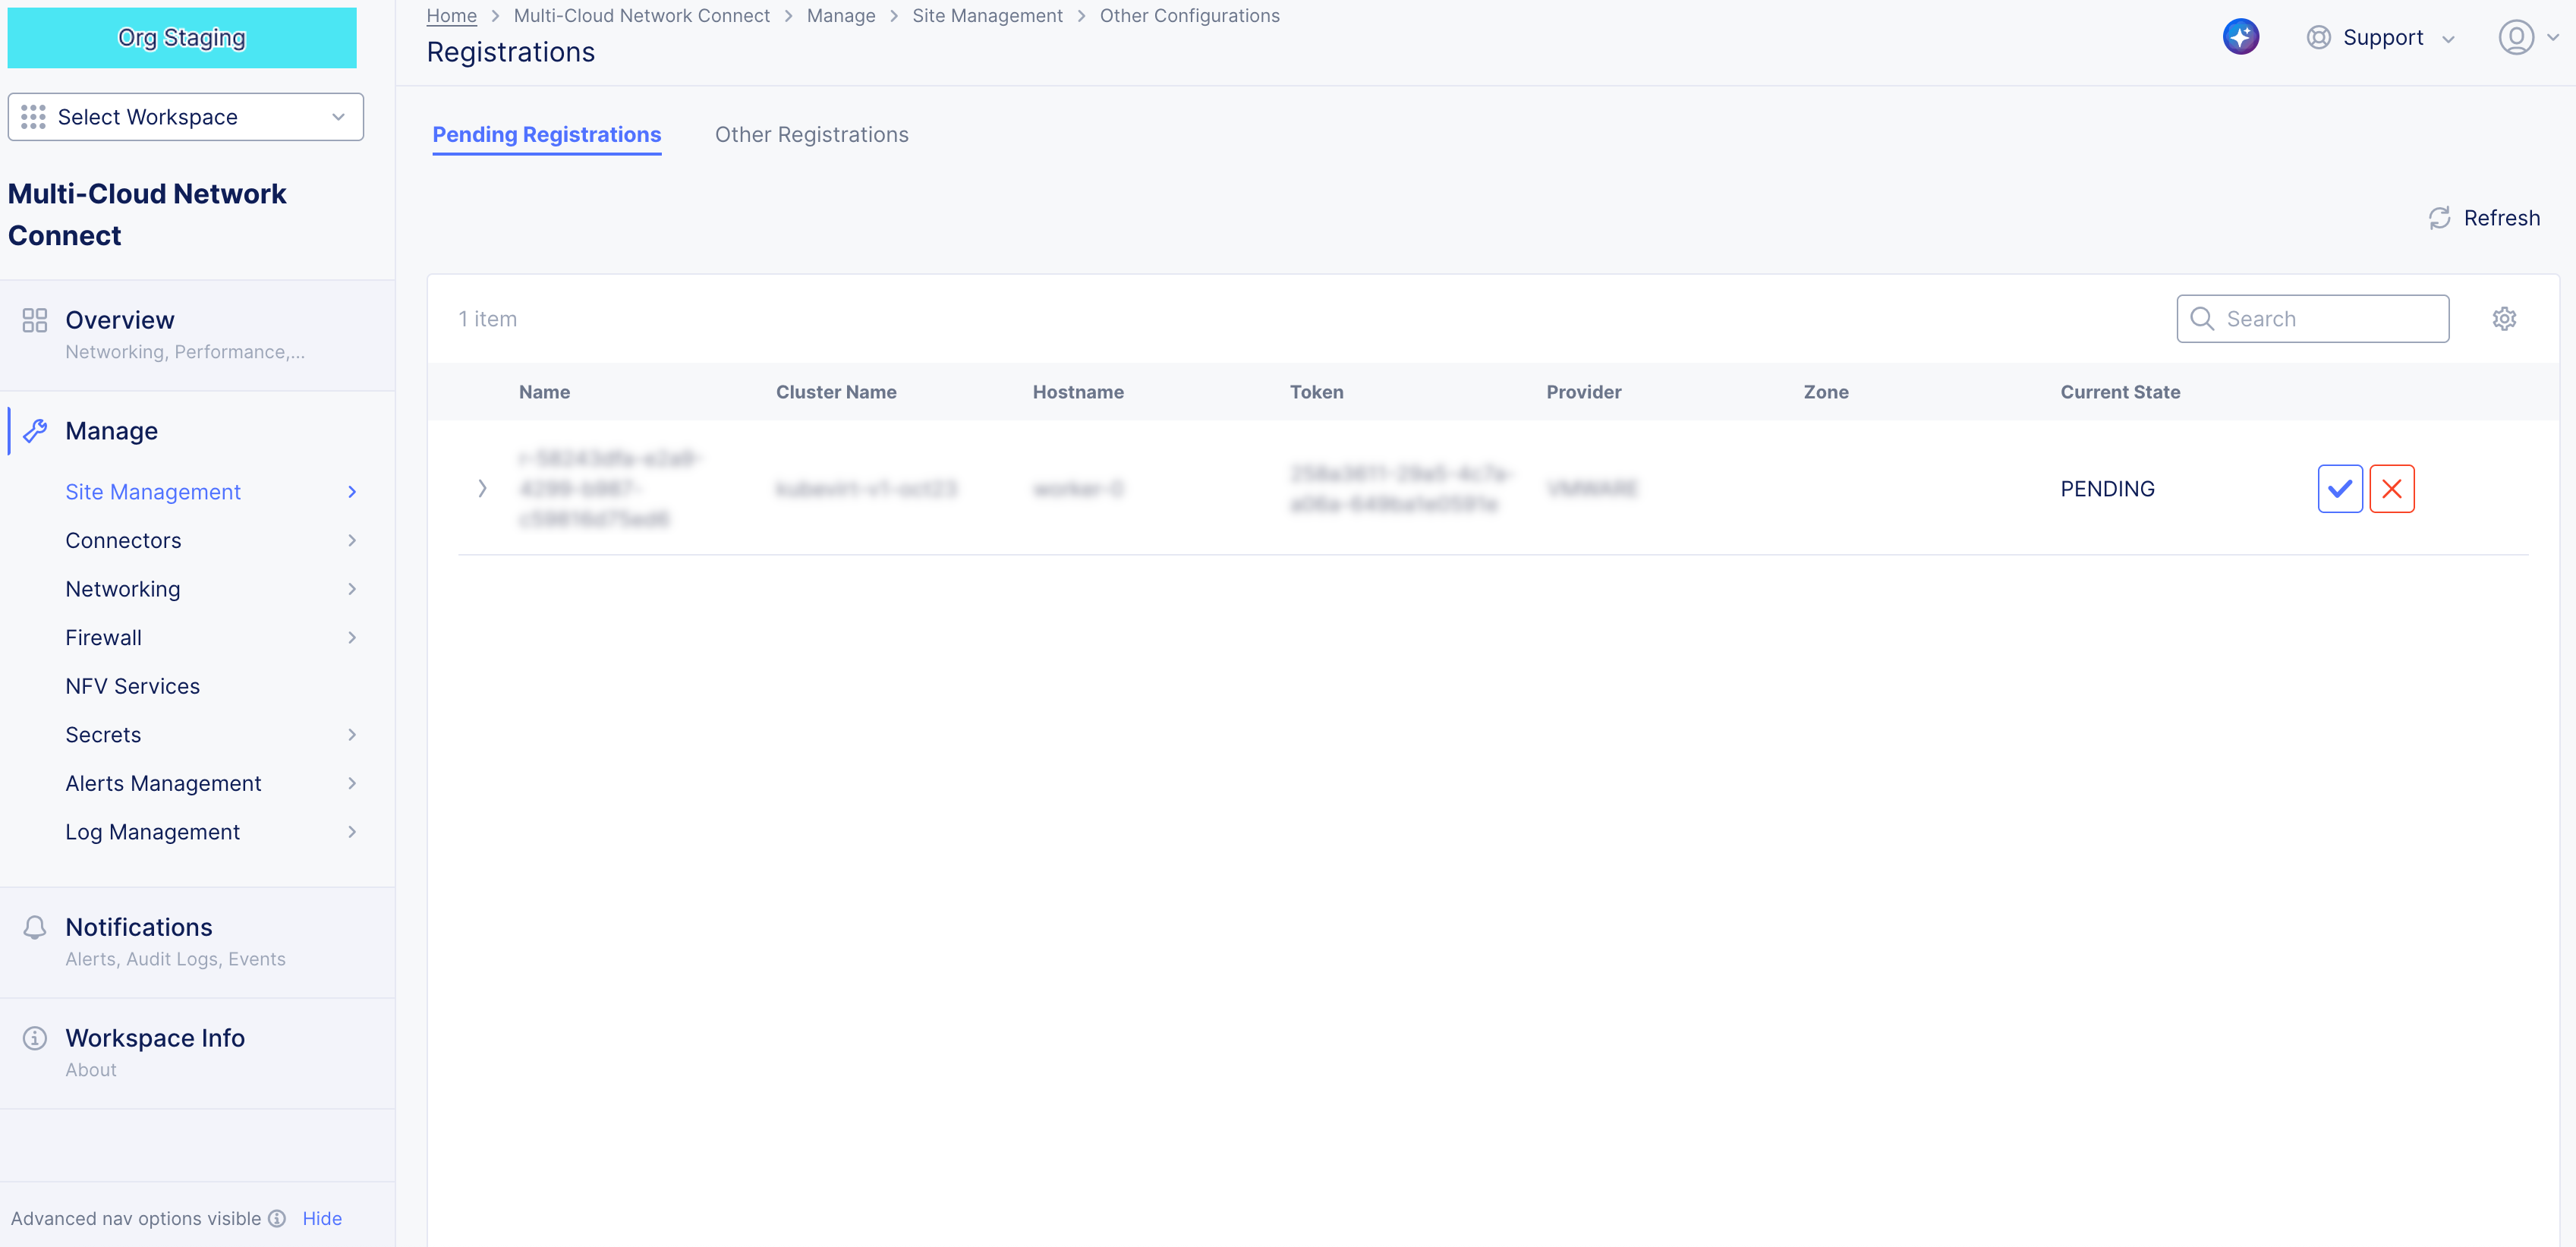Viewport: 2576px width, 1247px height.
Task: Click the Refresh icon button
Action: [x=2439, y=218]
